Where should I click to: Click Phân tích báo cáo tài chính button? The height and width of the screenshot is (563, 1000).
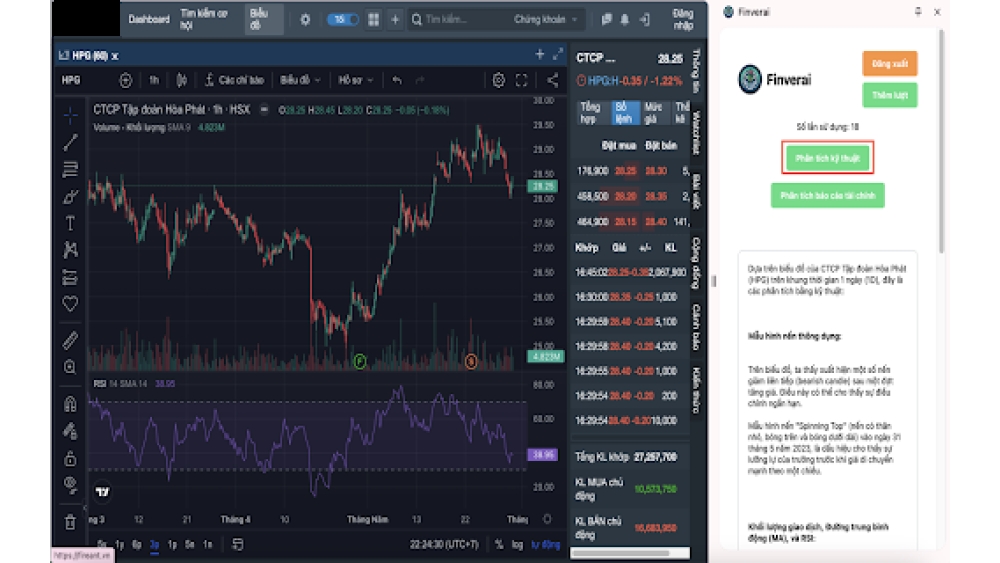point(827,196)
